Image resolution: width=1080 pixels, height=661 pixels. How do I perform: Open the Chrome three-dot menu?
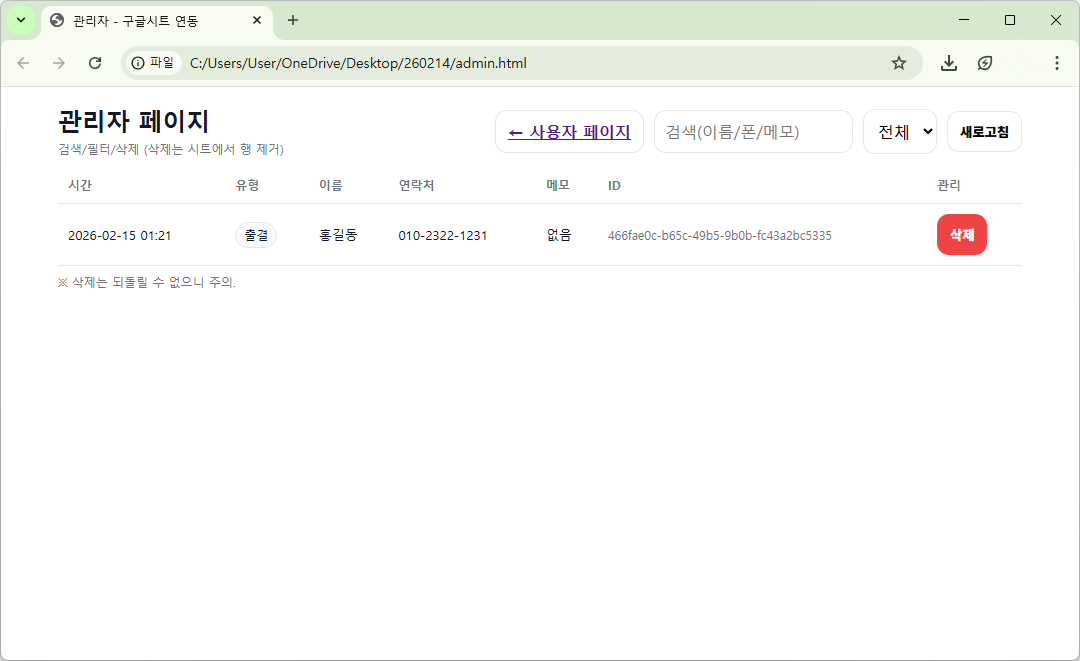1056,63
